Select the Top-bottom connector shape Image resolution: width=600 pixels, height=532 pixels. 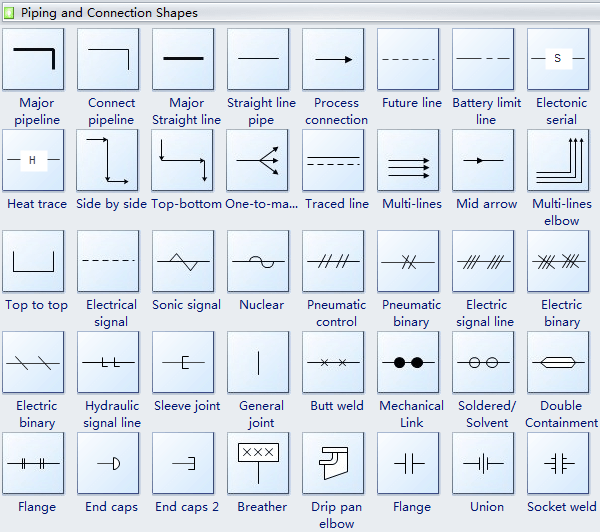tap(183, 160)
